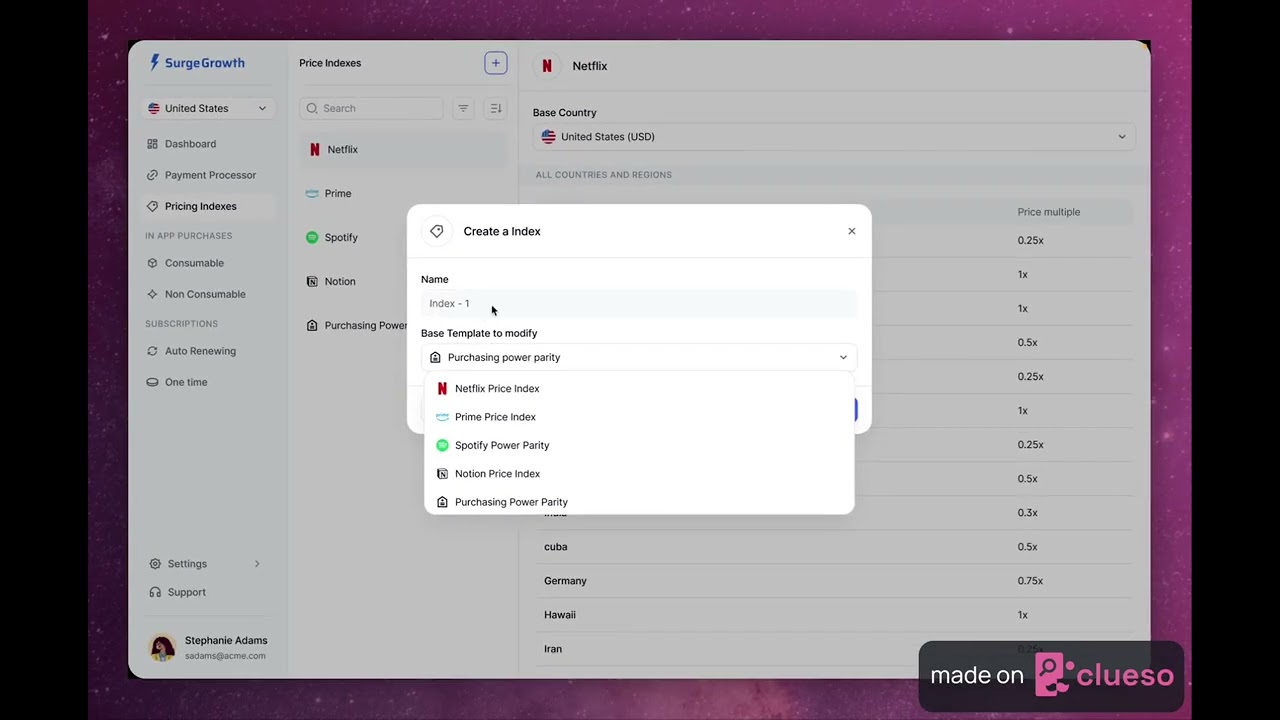The width and height of the screenshot is (1280, 720).
Task: Click the Non Consumable diamond icon
Action: [152, 294]
